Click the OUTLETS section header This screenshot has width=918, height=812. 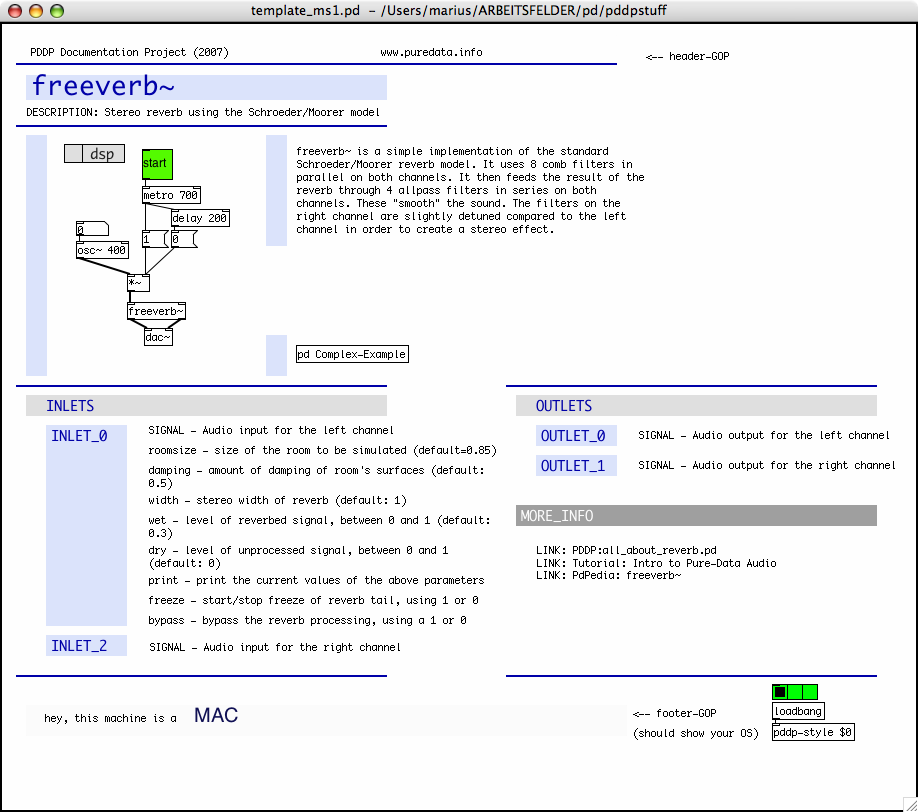coord(696,406)
